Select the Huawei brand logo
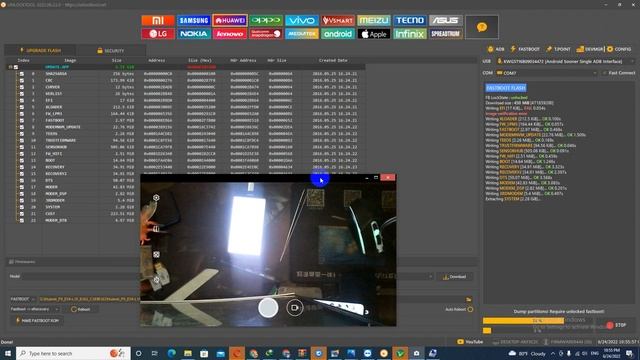 pos(230,20)
